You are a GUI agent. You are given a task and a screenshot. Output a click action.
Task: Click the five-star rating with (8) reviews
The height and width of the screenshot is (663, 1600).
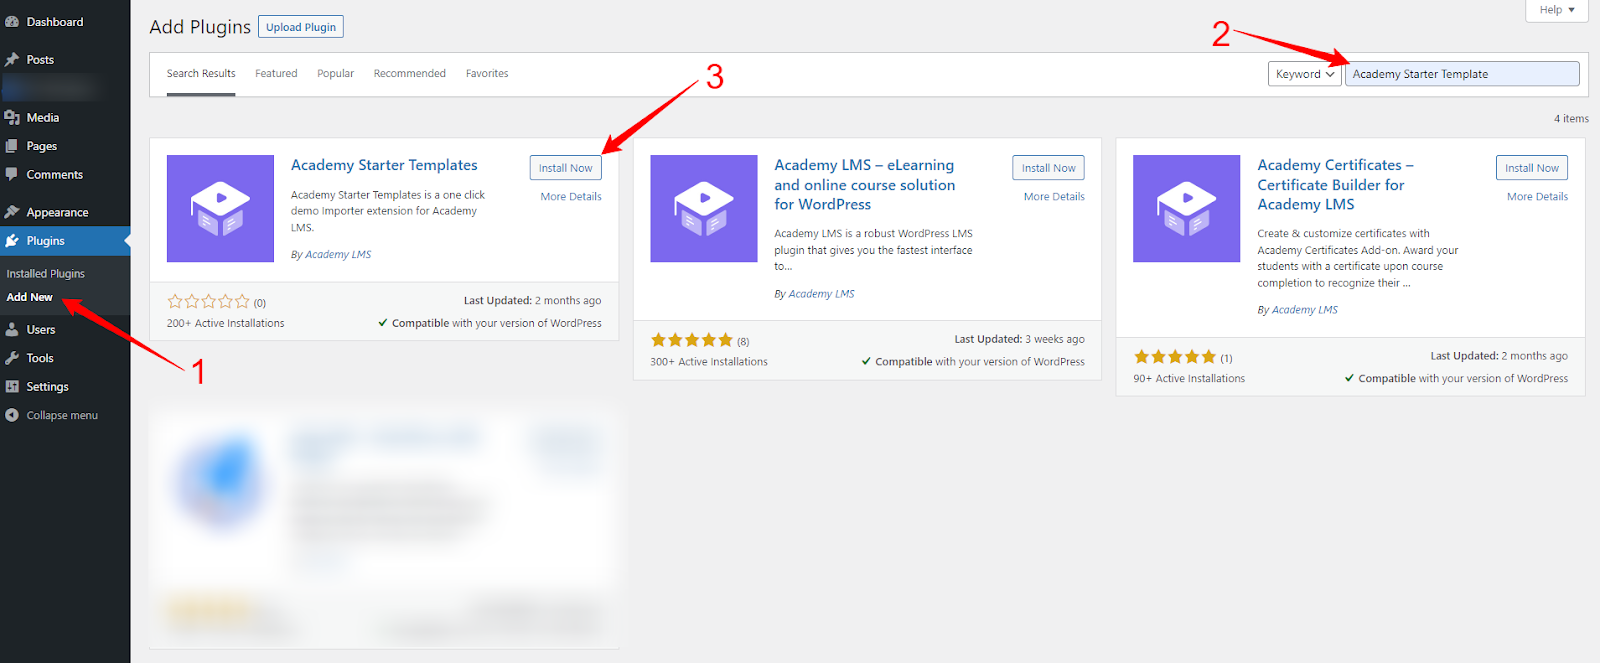[x=692, y=340]
